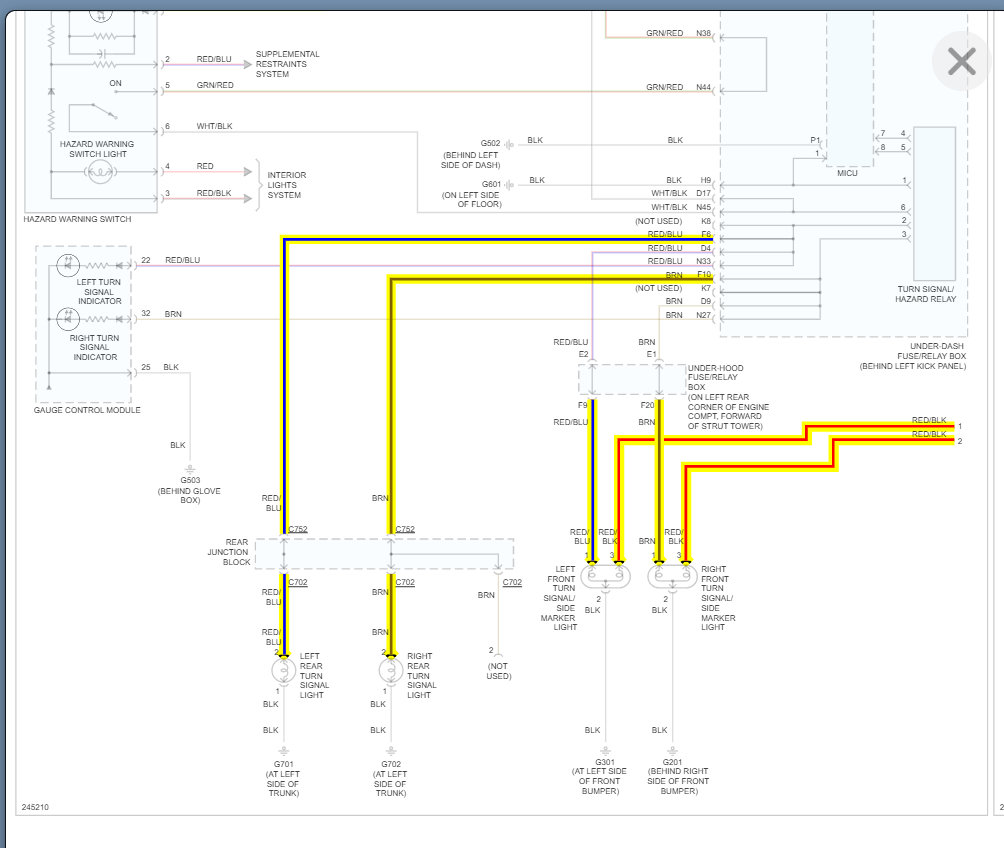Click the INTERIOR LIGHTS SYSTEM label

tap(287, 185)
